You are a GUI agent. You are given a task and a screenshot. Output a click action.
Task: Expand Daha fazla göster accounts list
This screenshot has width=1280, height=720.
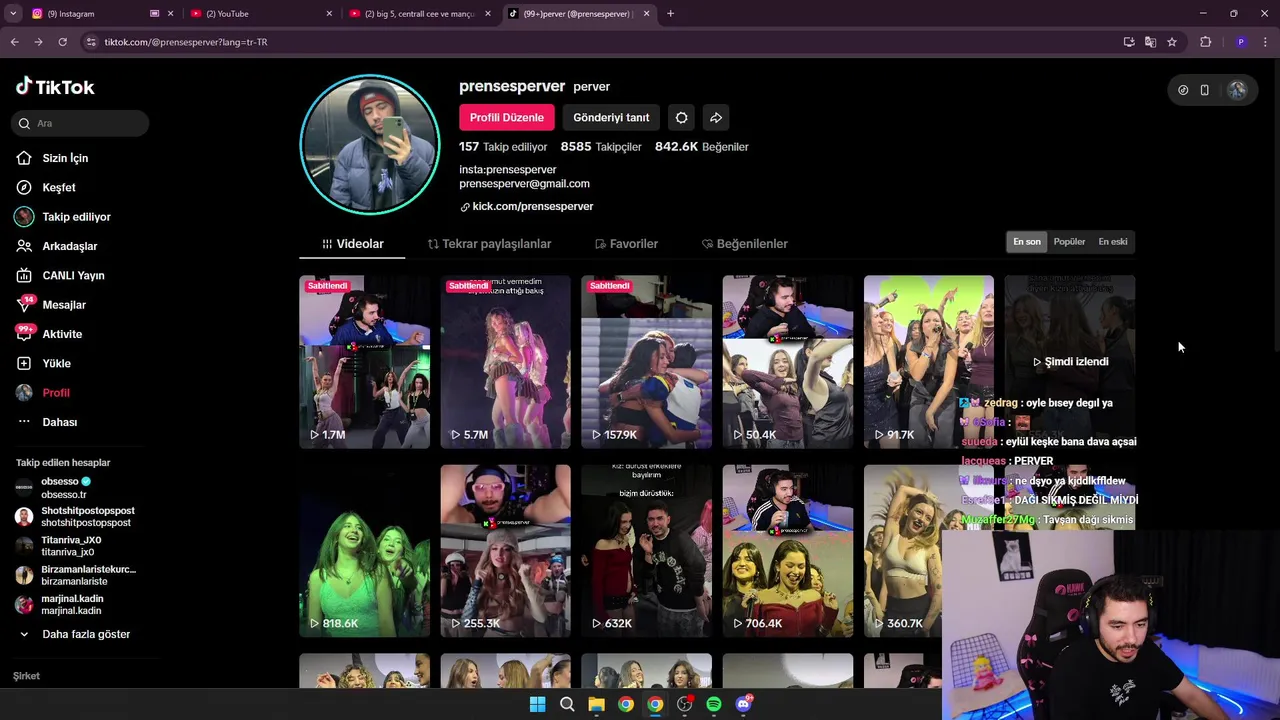[86, 634]
